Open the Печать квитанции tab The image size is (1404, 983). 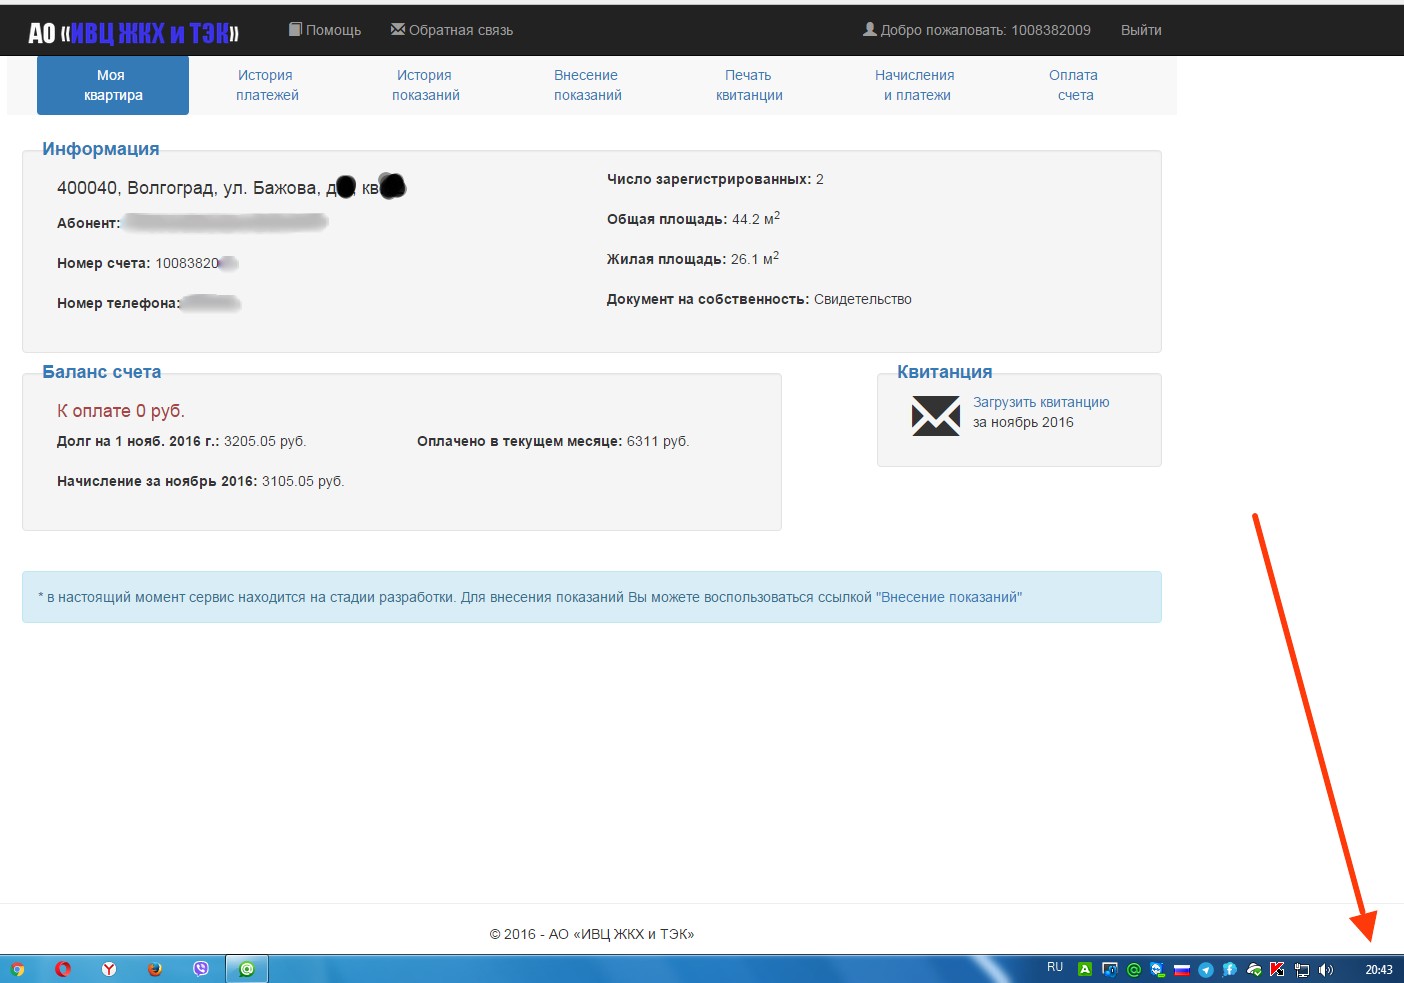point(749,85)
